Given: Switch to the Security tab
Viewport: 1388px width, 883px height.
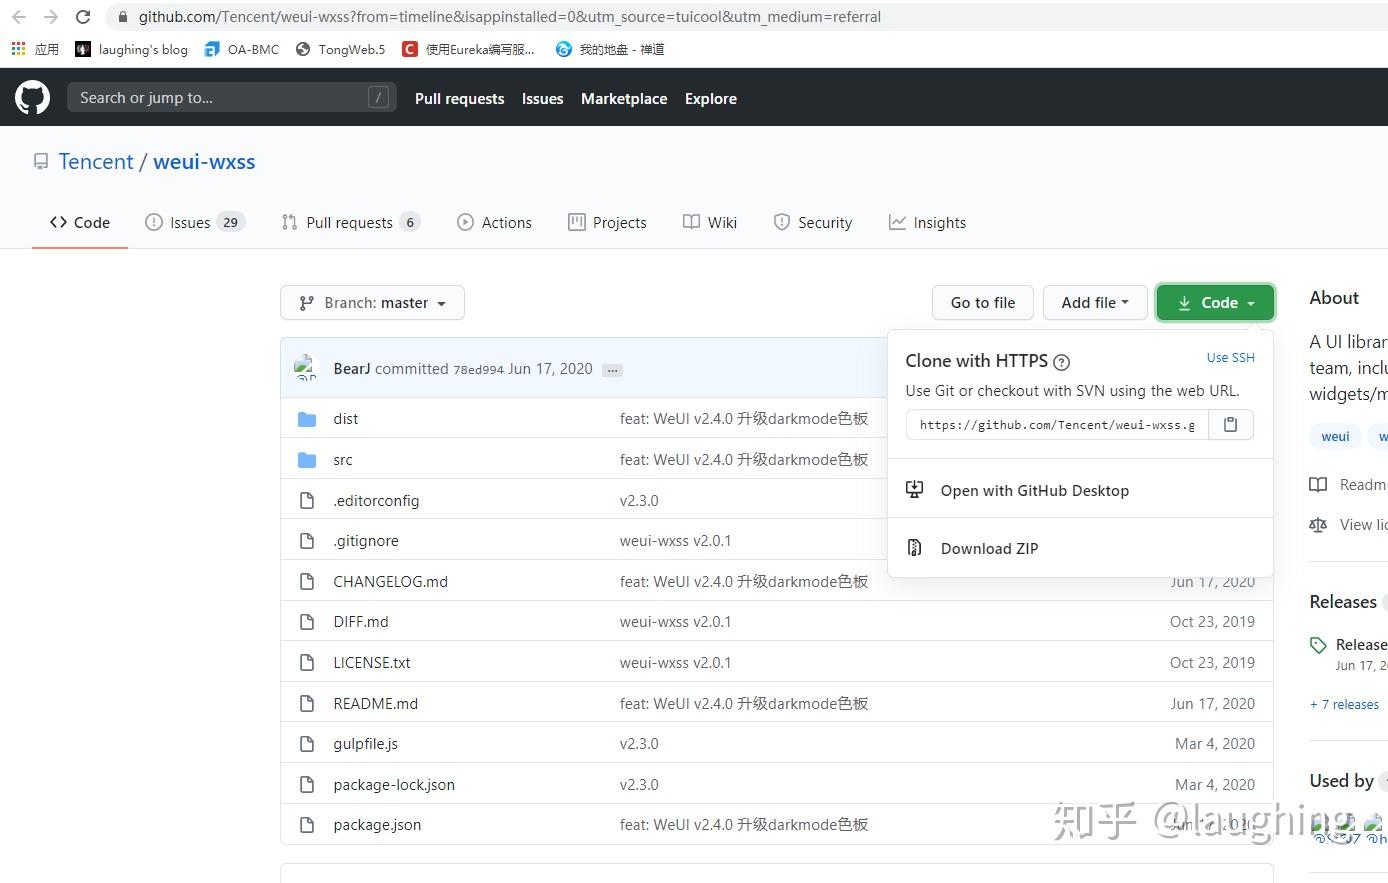Looking at the screenshot, I should pos(813,223).
